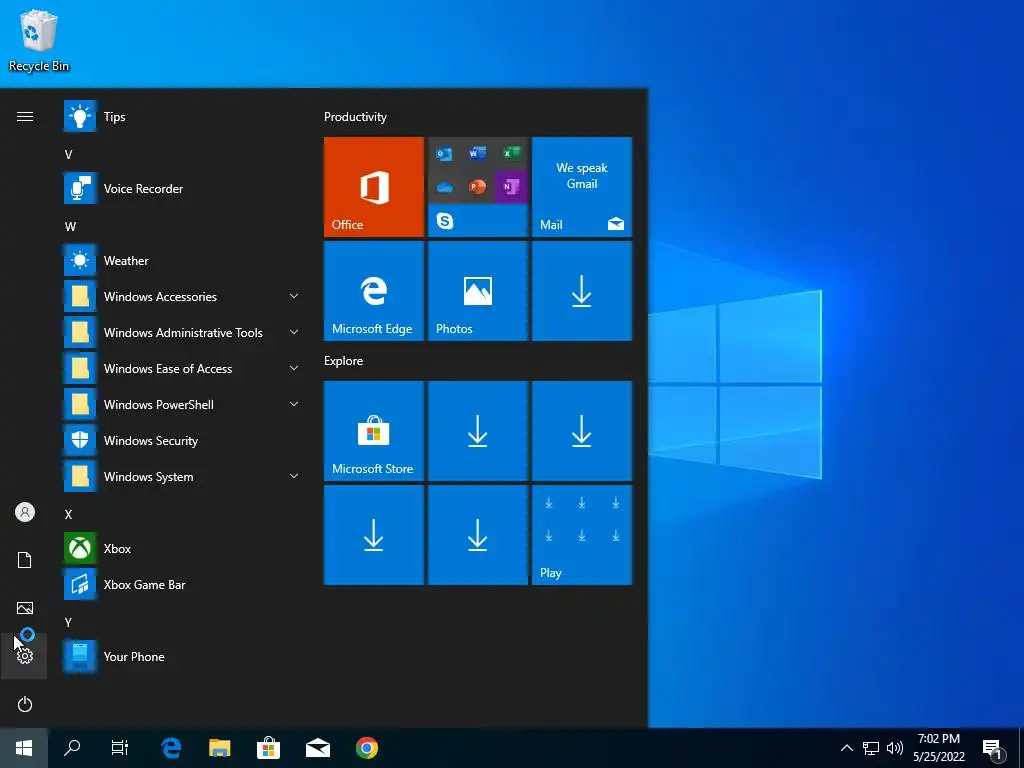Open the Recycle Bin on the desktop
This screenshot has height=768, width=1024.
(x=39, y=40)
